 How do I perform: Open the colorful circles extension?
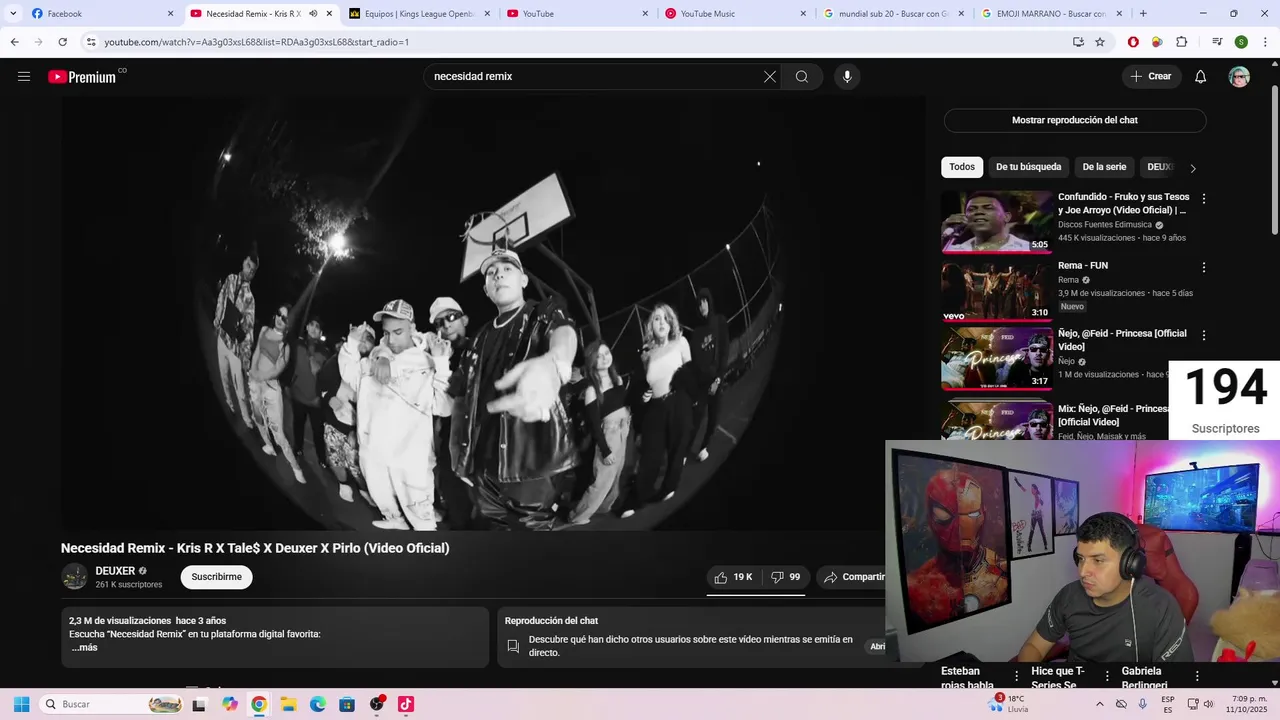point(1157,42)
